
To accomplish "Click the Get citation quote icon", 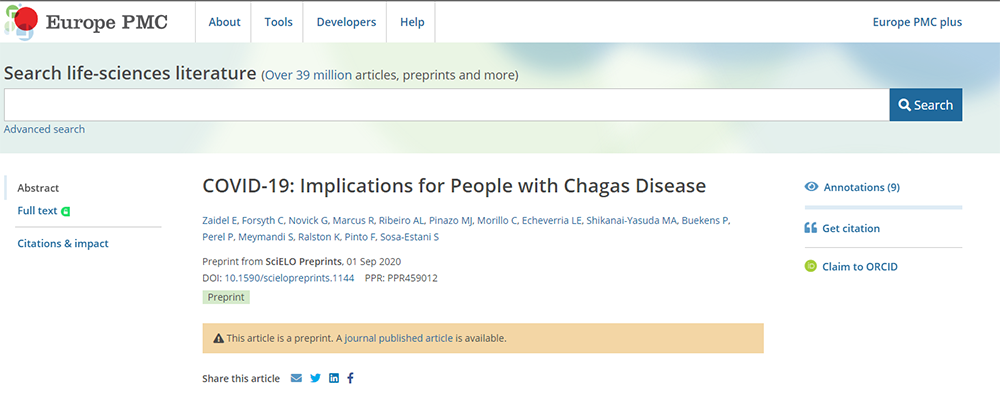I will tap(811, 228).
